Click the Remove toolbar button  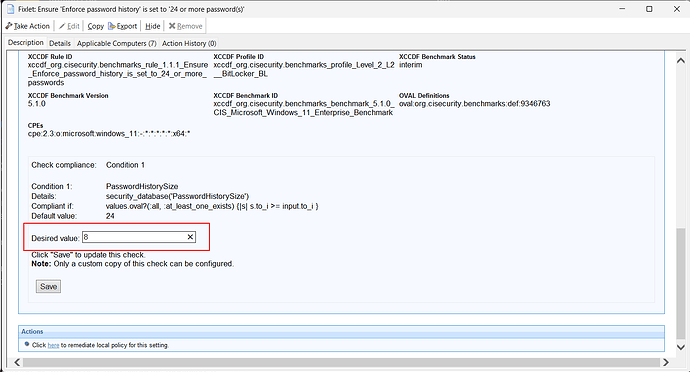[185, 26]
